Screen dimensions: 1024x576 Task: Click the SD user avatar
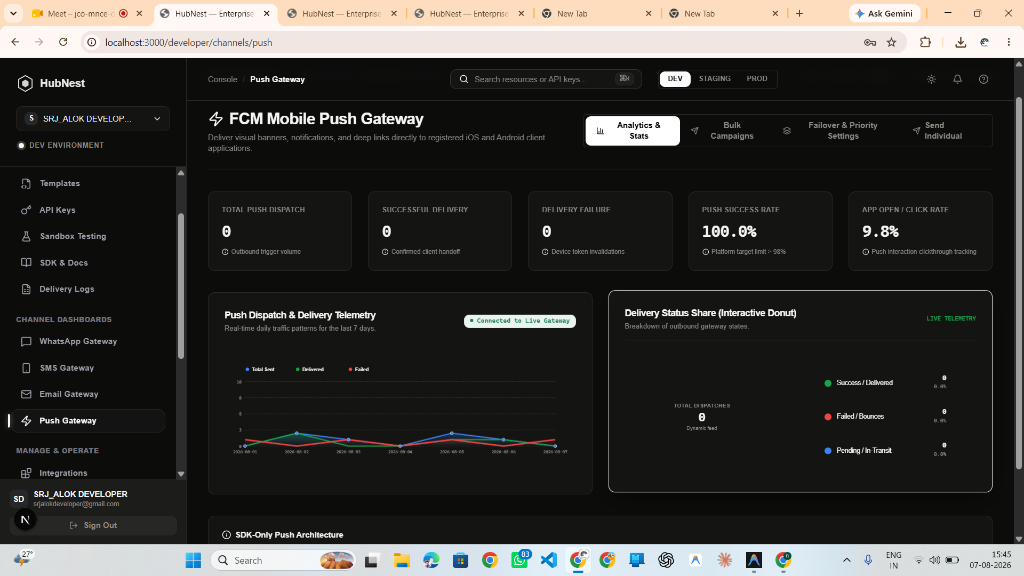pyautogui.click(x=19, y=499)
